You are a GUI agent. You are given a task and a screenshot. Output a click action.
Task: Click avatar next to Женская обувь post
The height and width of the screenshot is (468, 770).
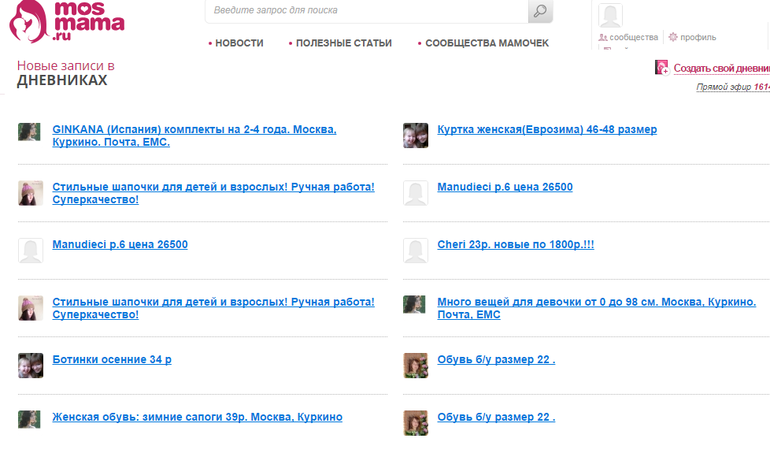click(x=30, y=419)
